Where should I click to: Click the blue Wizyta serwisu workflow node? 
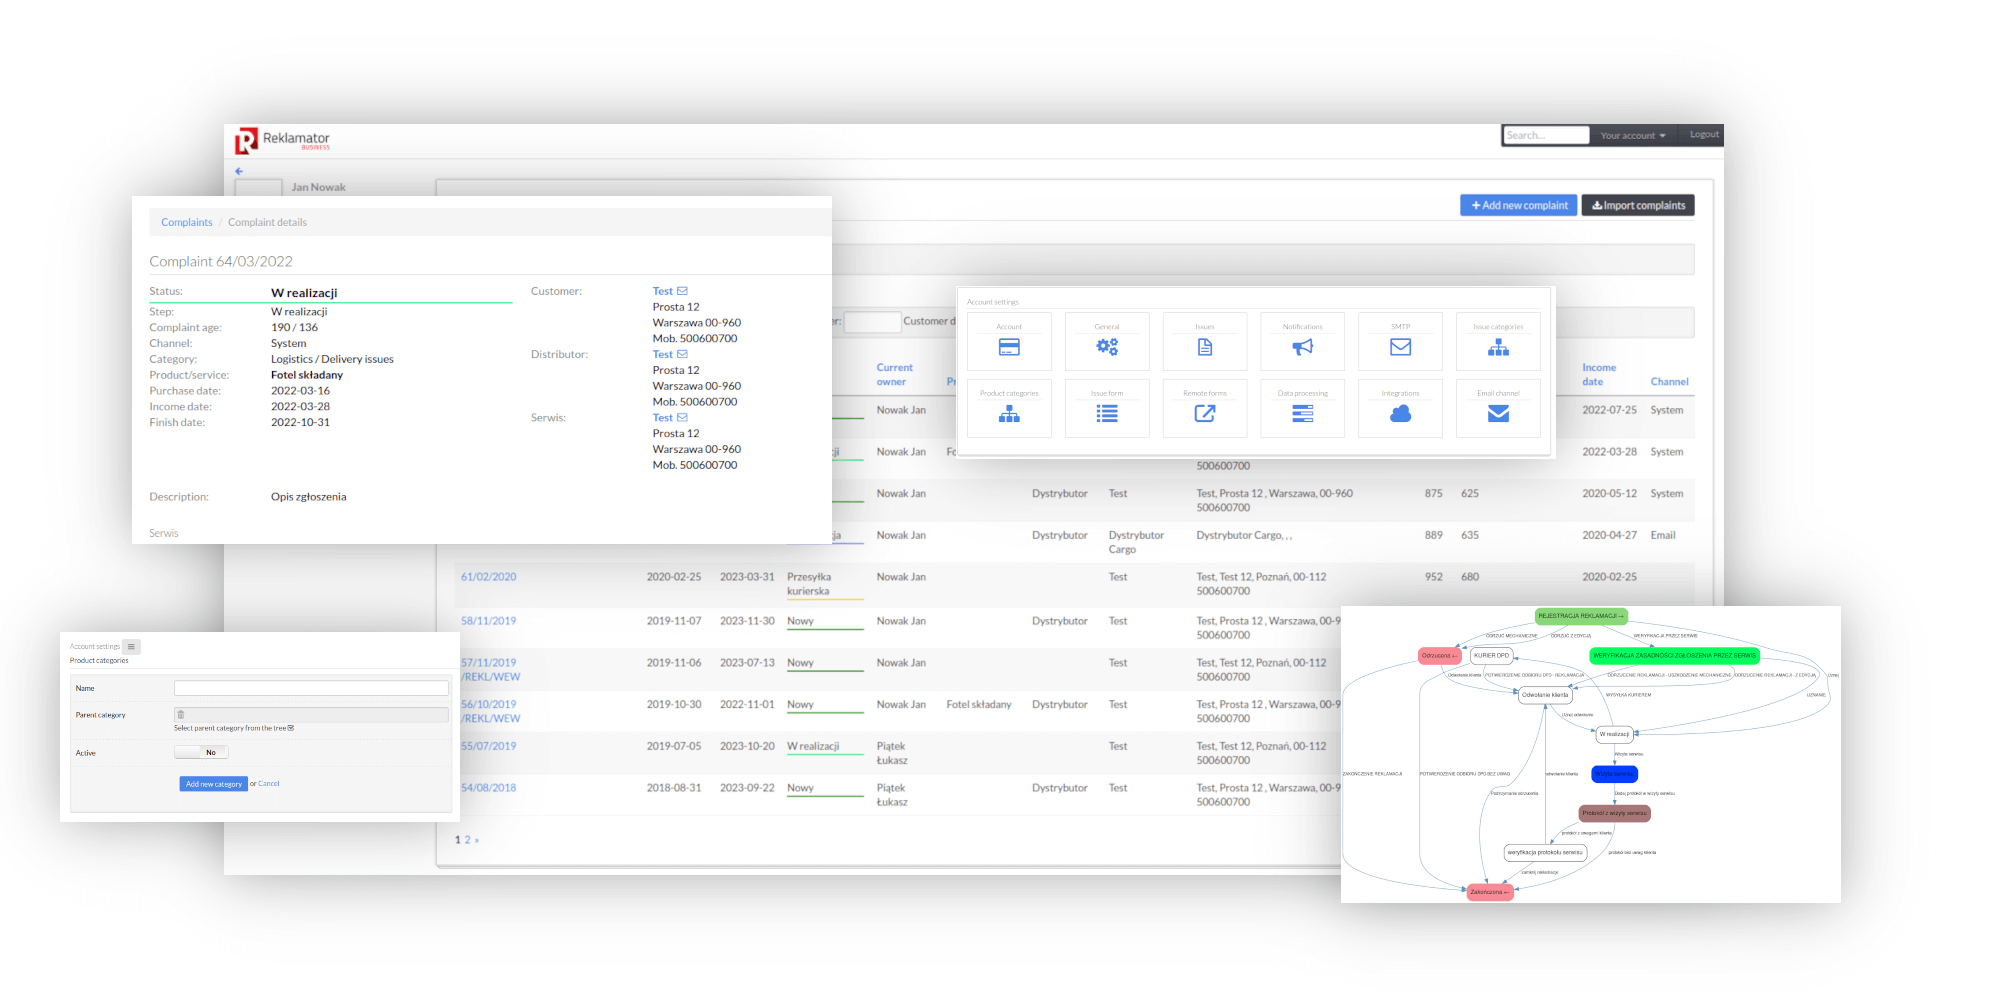[1614, 773]
